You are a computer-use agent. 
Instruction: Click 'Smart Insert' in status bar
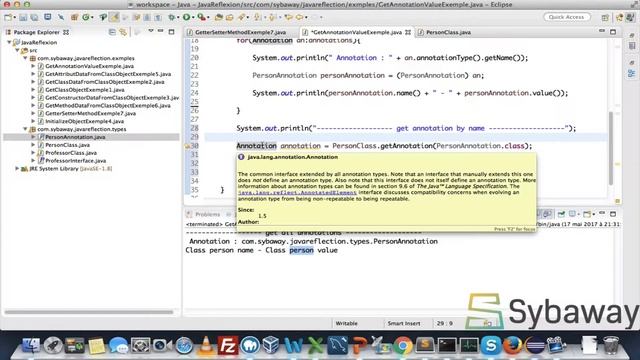pos(404,323)
